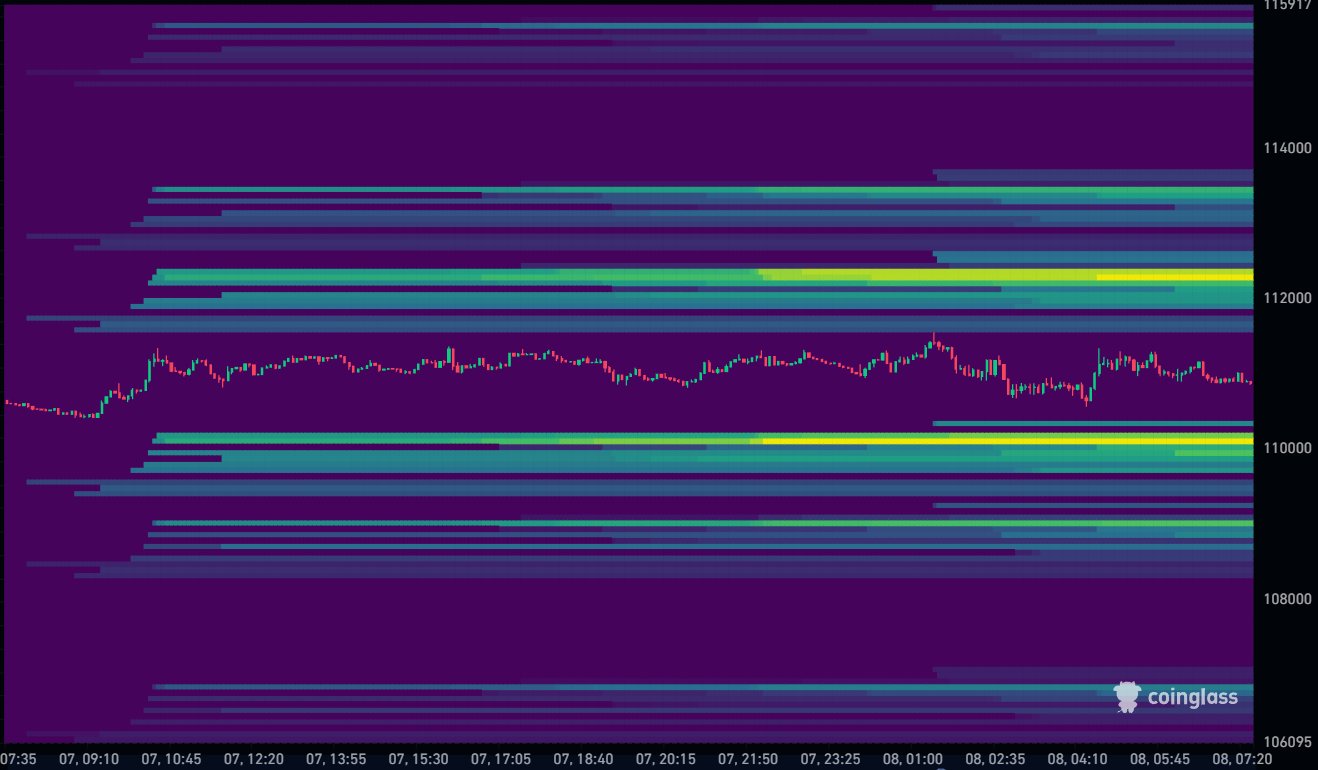Pick the 08, 02:35 time label
Screen dimensions: 1318x770
(995, 759)
